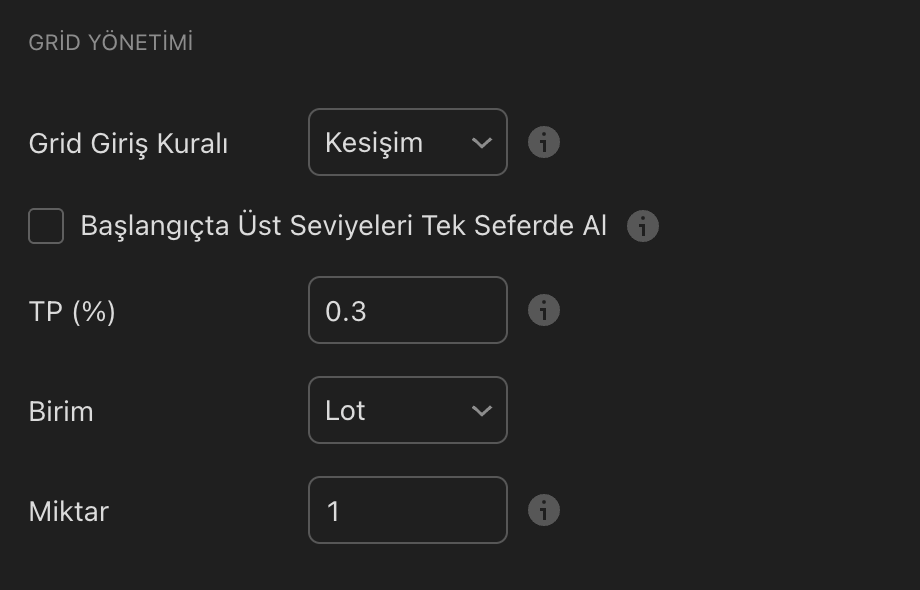Click the Miktar label text
Screen dimensions: 920x590
click(68, 512)
